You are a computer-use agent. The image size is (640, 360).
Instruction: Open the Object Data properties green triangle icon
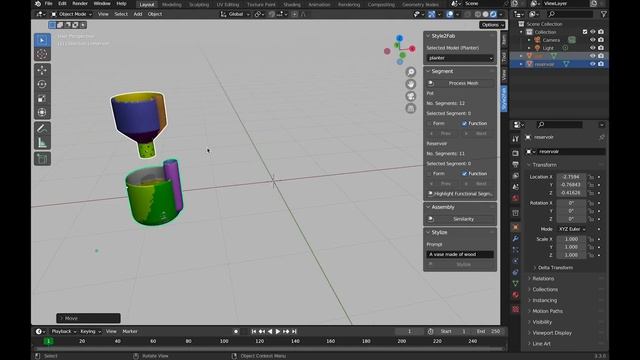[516, 283]
